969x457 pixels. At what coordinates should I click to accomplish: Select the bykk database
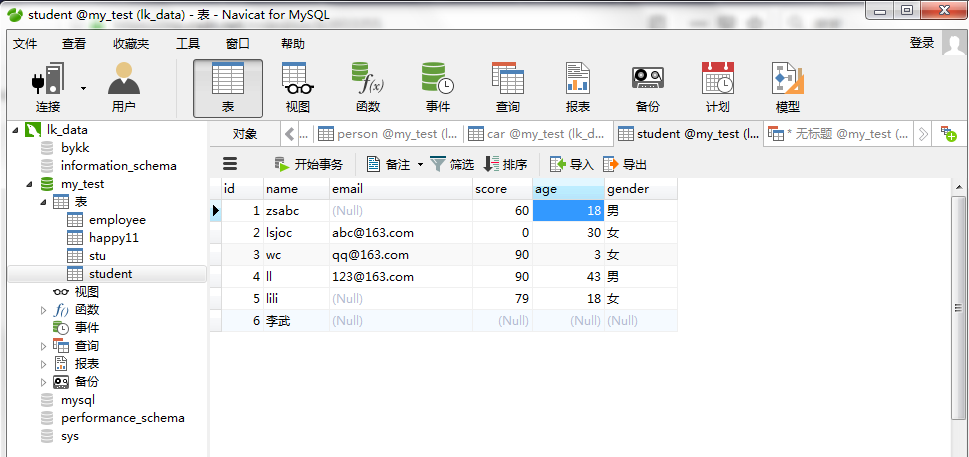[76, 148]
